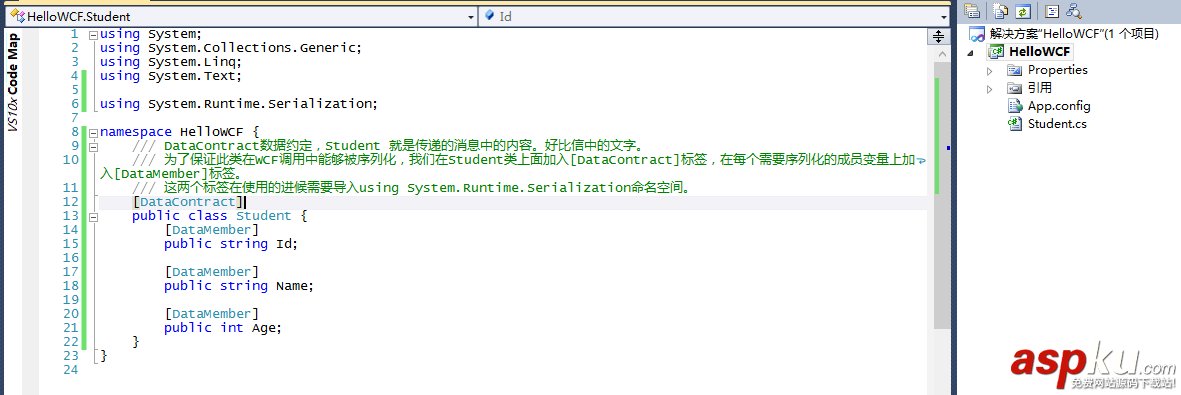This screenshot has width=1181, height=395.
Task: Click 'using System.Linq;' line
Action: [x=170, y=62]
